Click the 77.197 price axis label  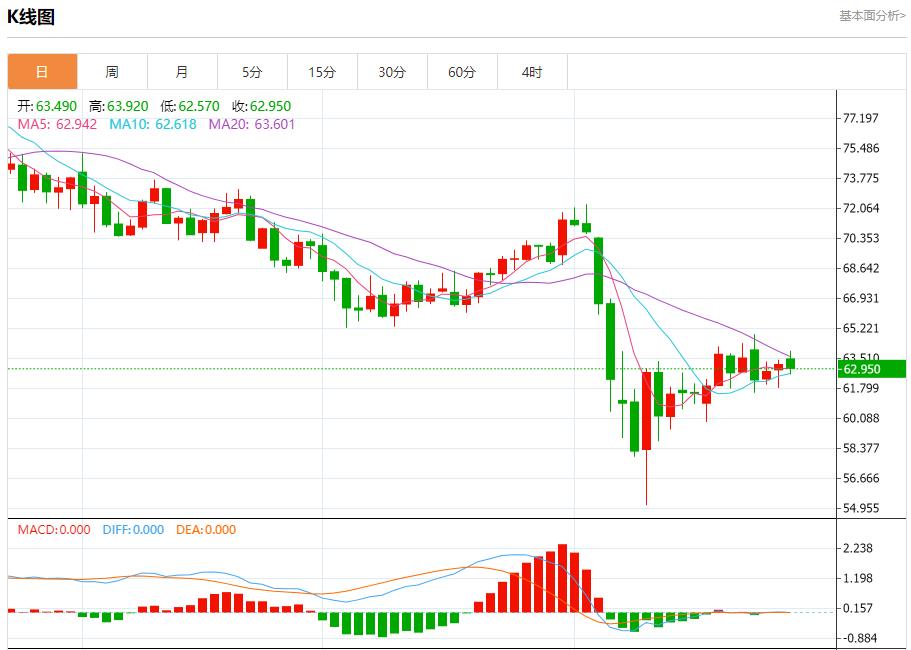[x=860, y=118]
